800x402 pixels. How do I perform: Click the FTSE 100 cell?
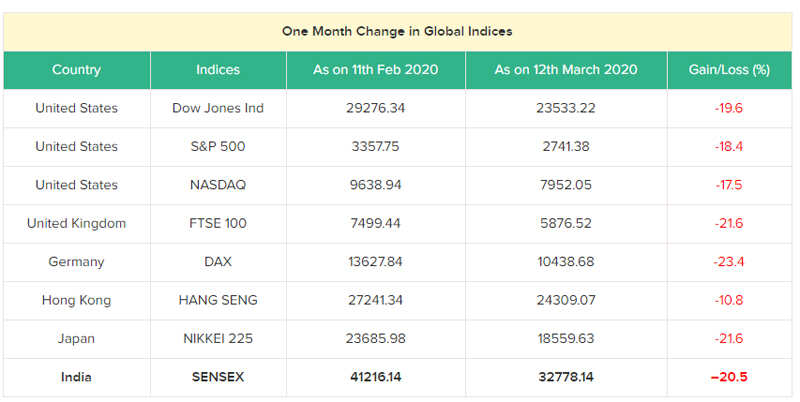218,223
